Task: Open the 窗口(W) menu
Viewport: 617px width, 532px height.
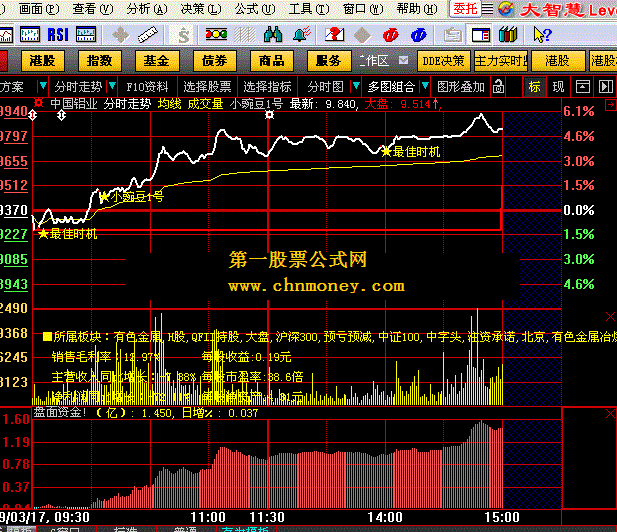Action: click(363, 8)
